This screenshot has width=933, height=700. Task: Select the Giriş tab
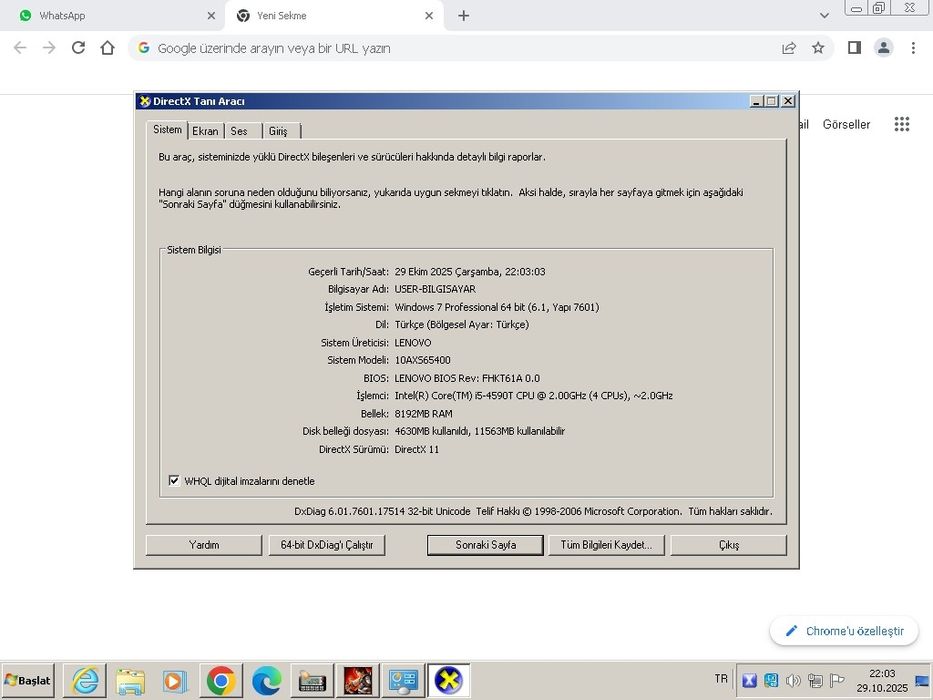point(278,131)
